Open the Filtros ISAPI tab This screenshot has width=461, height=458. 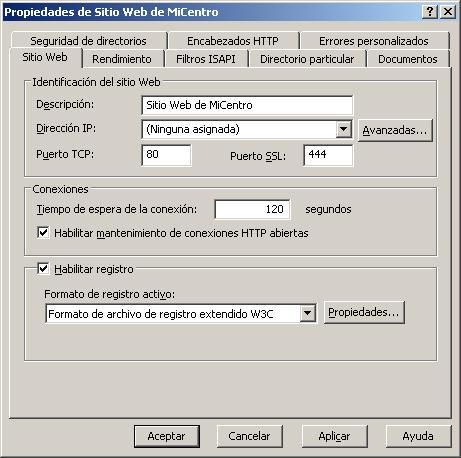click(x=206, y=59)
